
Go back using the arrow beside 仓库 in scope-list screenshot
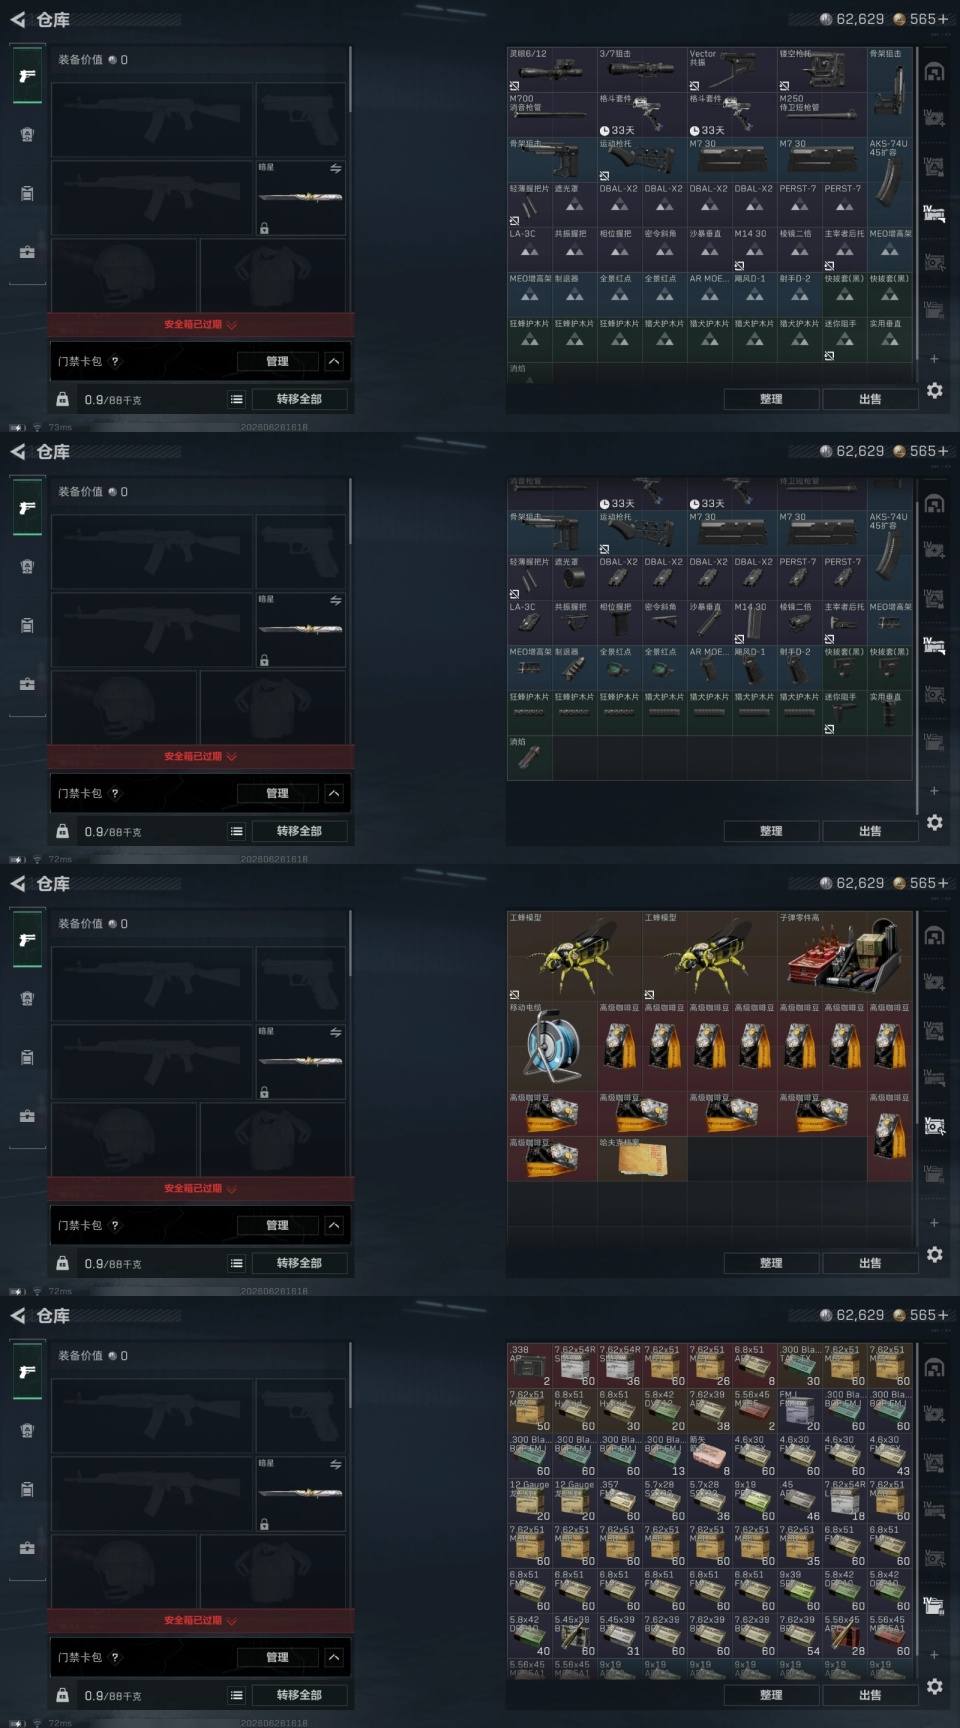coord(17,19)
